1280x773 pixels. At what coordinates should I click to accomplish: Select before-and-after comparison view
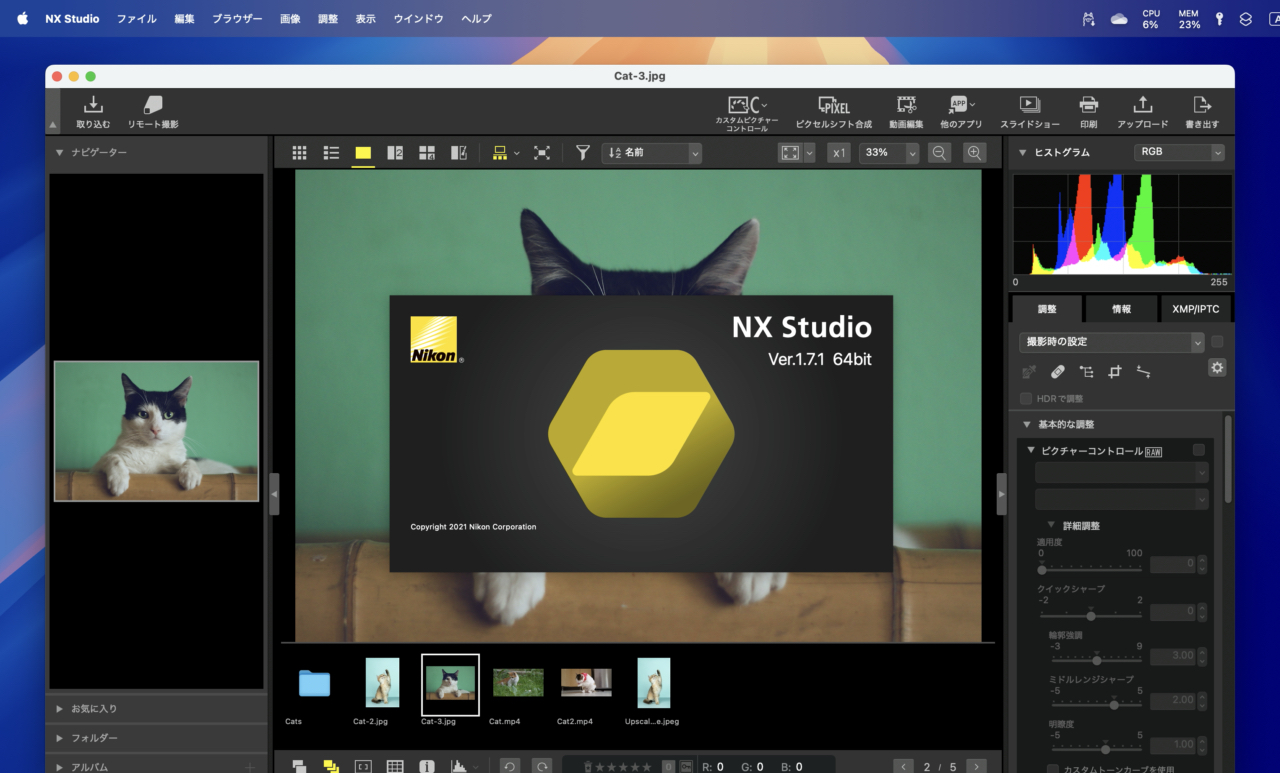tap(459, 153)
